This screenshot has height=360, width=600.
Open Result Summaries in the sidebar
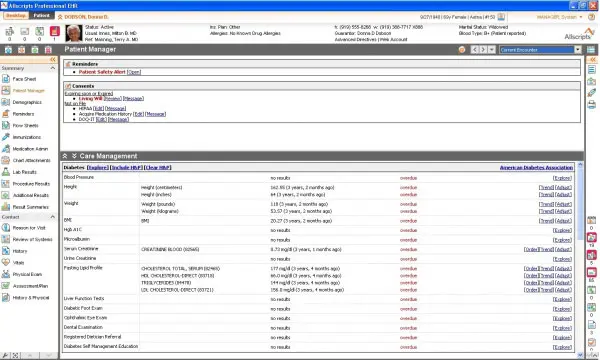tap(31, 207)
